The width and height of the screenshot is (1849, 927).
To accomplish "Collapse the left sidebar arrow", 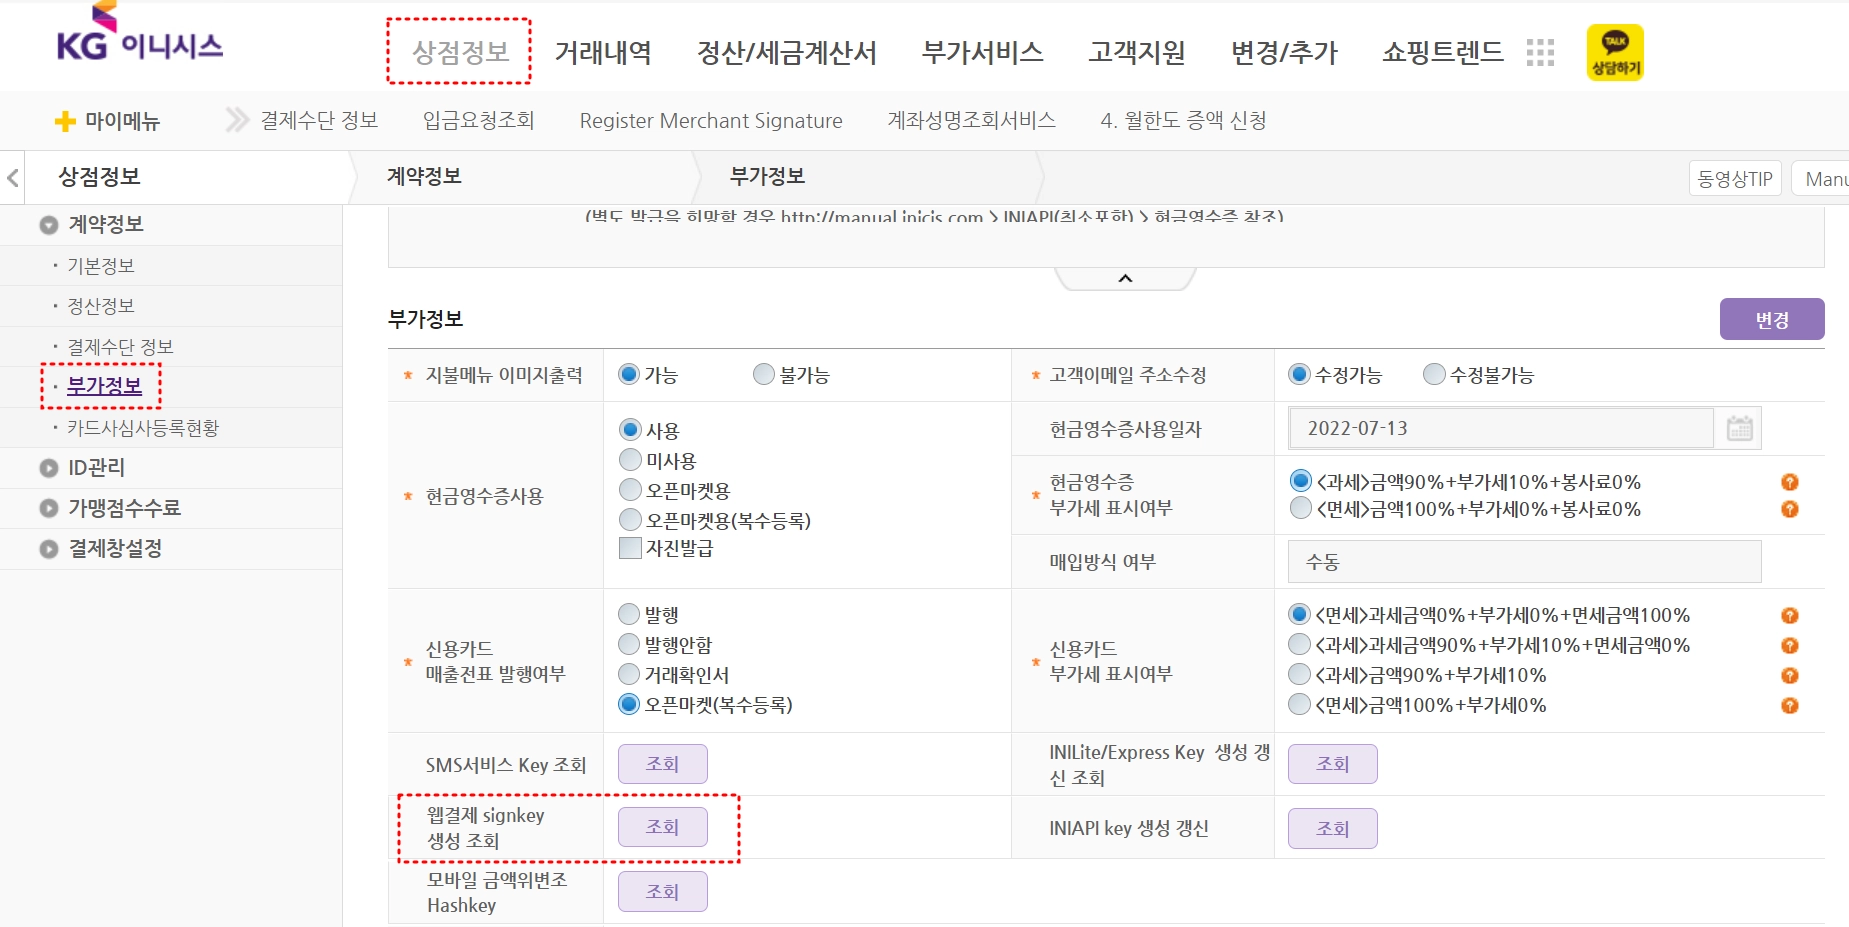I will point(13,178).
